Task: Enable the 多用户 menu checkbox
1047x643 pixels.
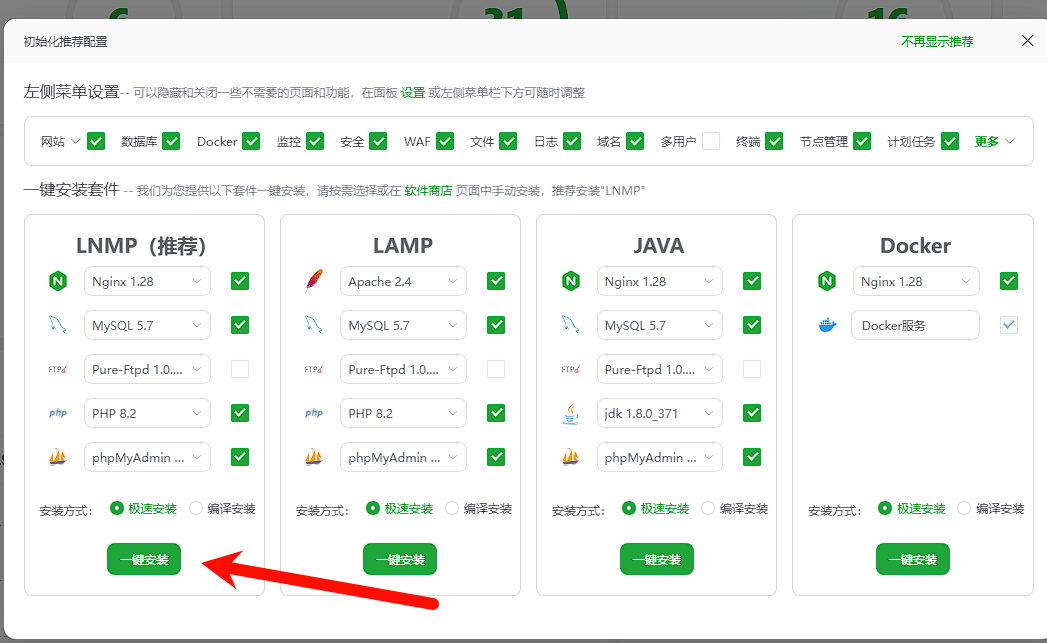Action: pos(710,141)
